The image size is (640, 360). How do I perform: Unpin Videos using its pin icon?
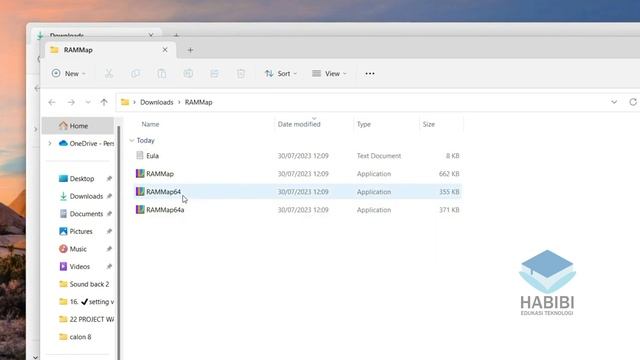(109, 267)
